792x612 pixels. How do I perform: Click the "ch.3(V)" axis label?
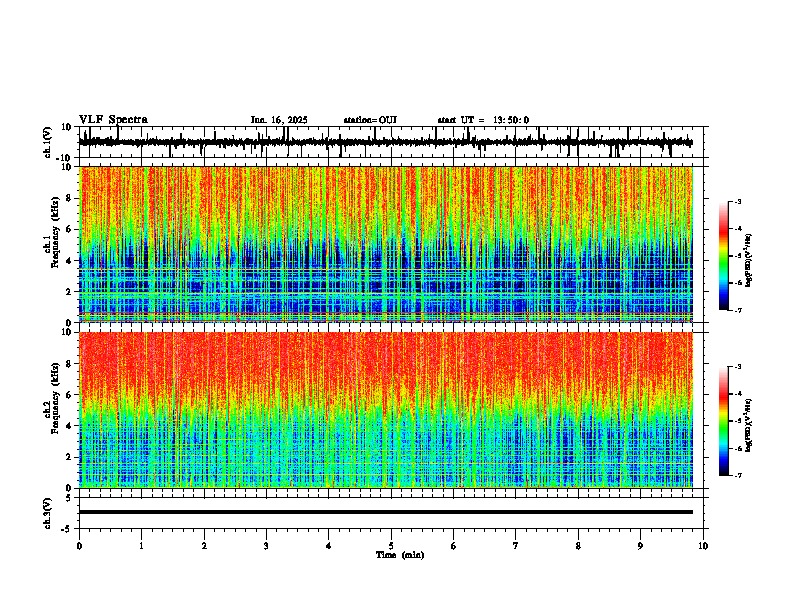coord(48,513)
